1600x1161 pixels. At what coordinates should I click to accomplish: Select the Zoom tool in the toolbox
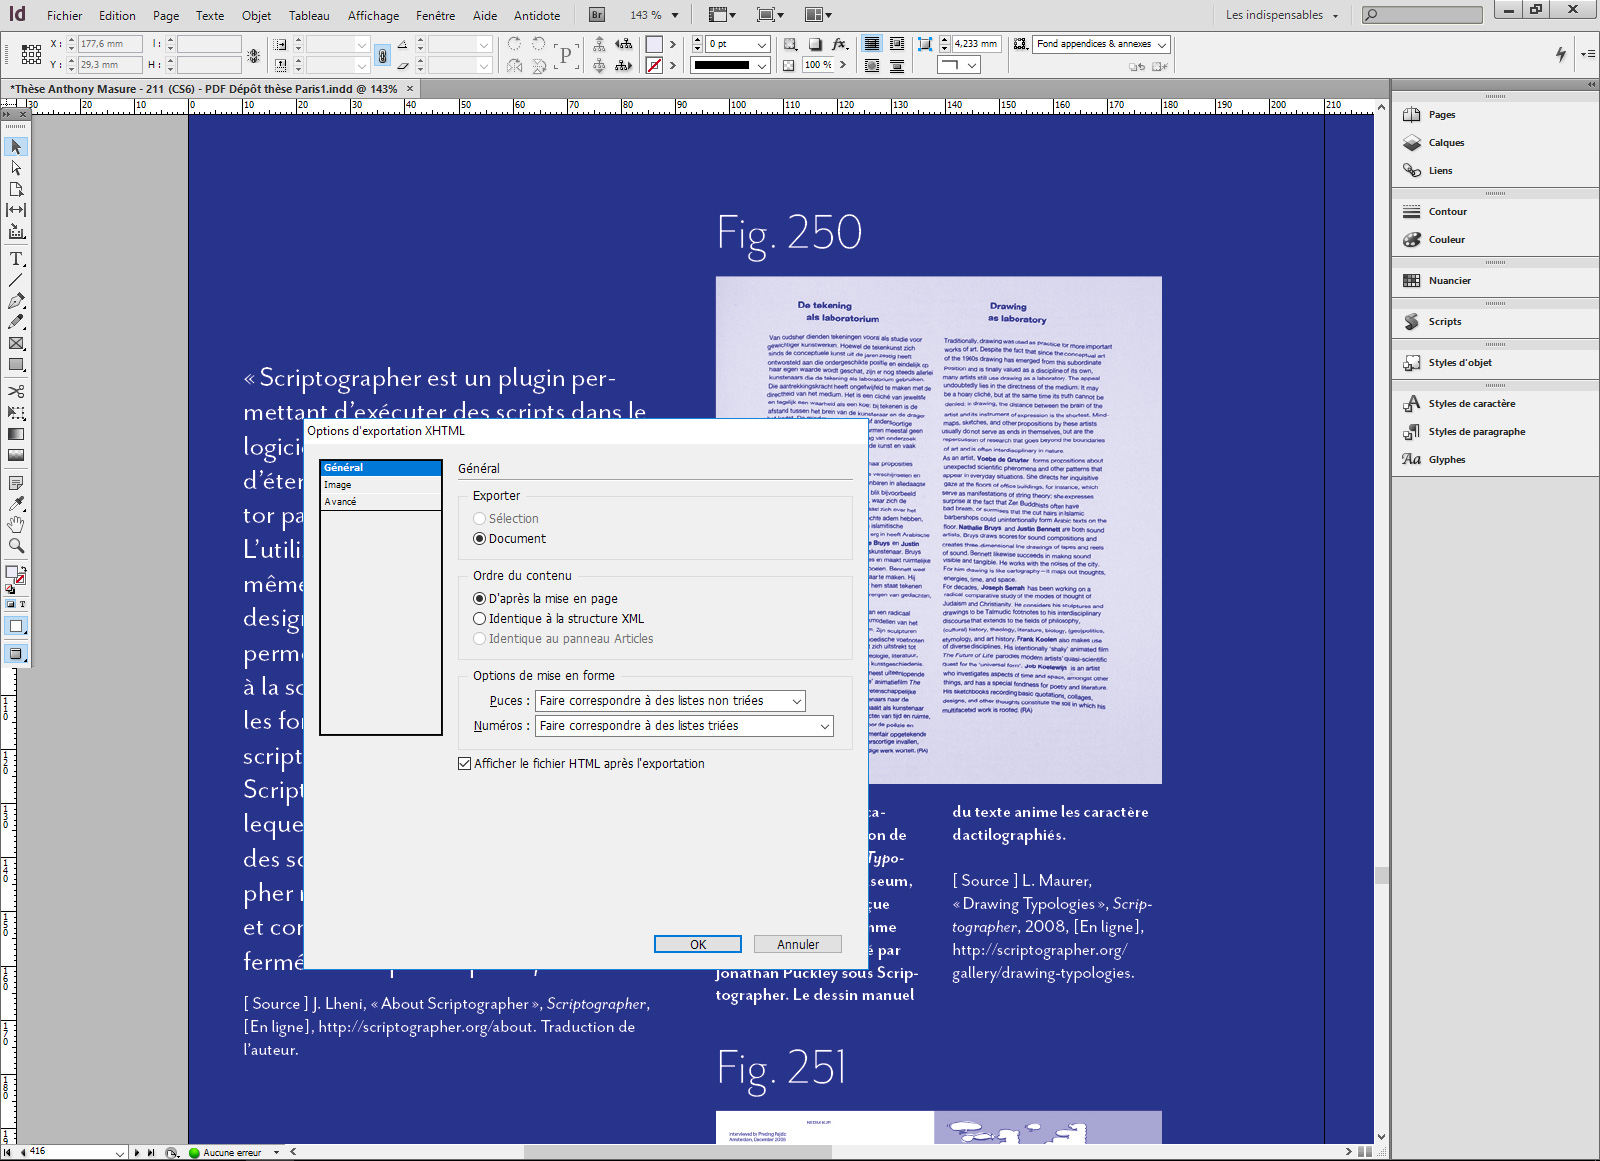tap(16, 546)
